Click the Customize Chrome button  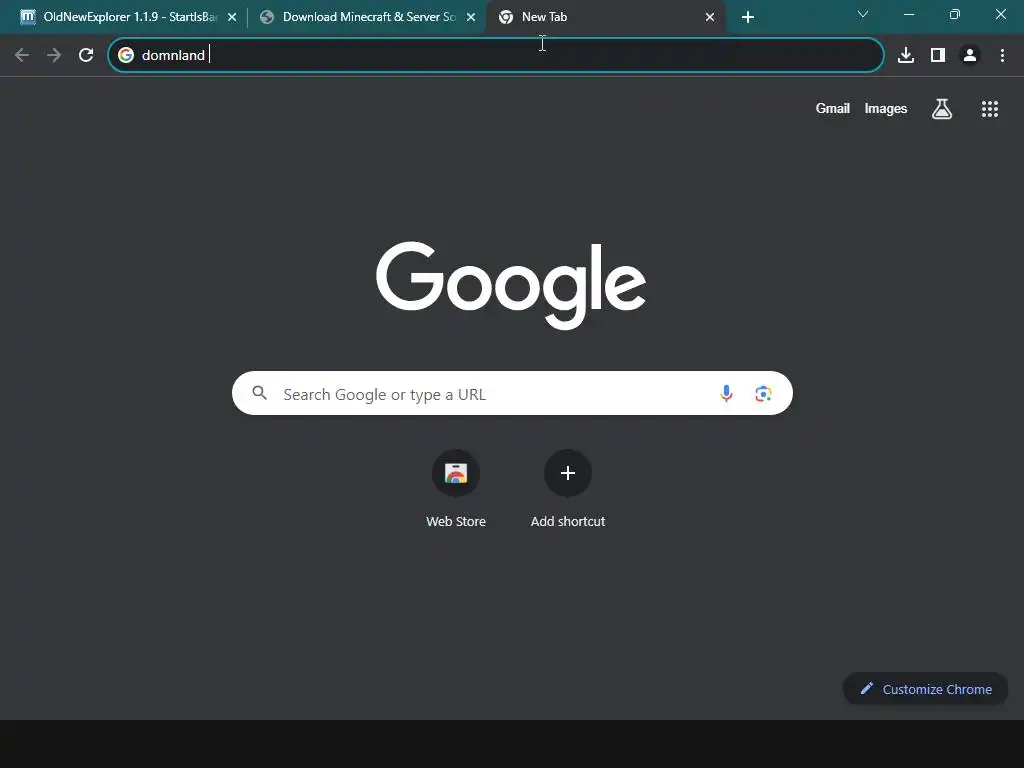(925, 689)
